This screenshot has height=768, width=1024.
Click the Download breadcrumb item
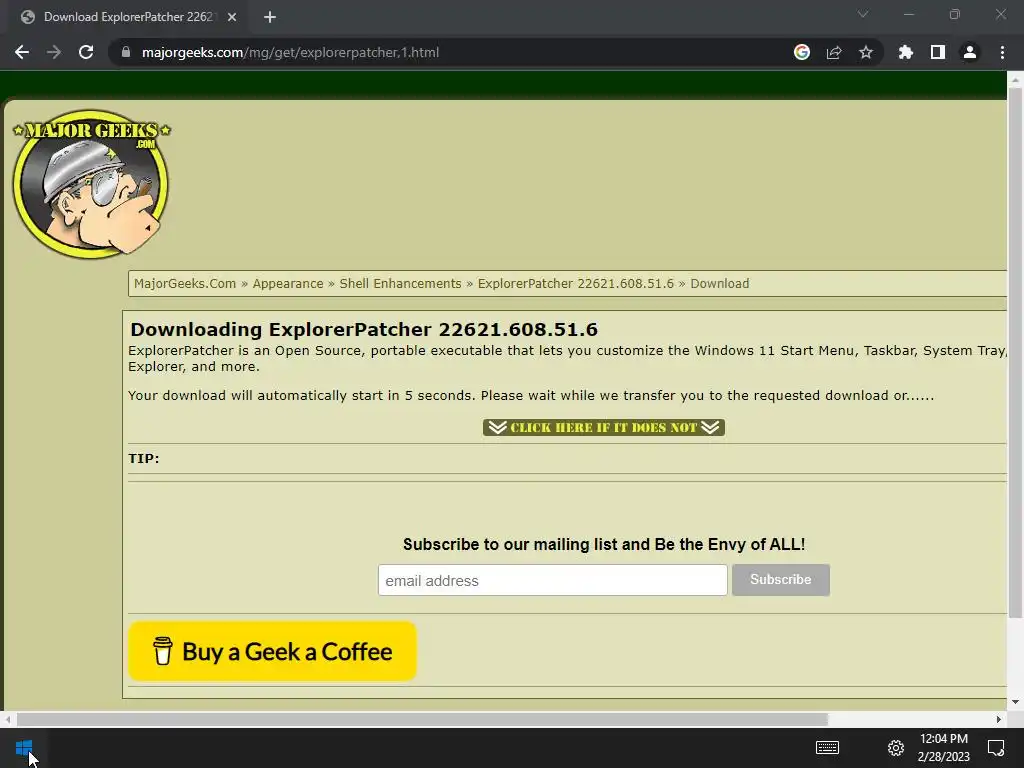[720, 283]
